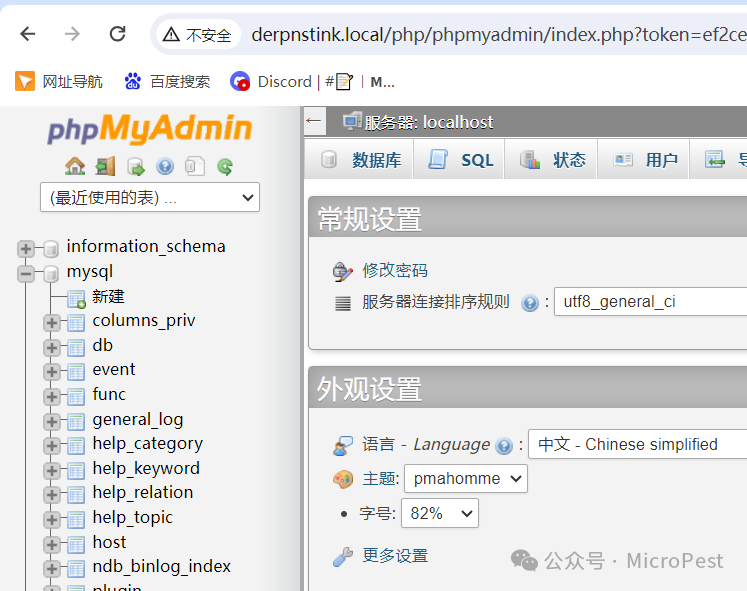The height and width of the screenshot is (591, 747).
Task: Expand the help_category table node
Action: click(x=52, y=446)
